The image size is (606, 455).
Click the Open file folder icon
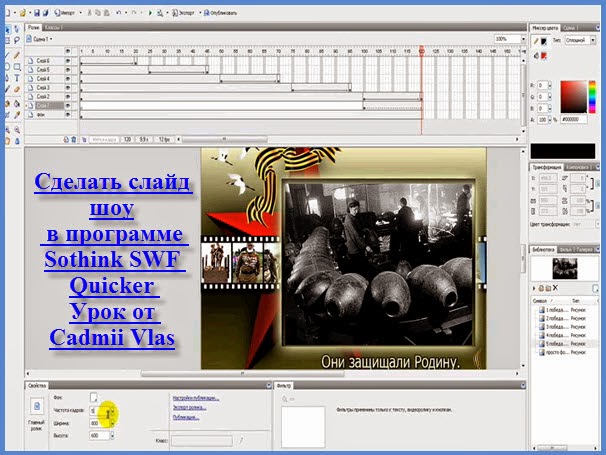click(x=23, y=13)
